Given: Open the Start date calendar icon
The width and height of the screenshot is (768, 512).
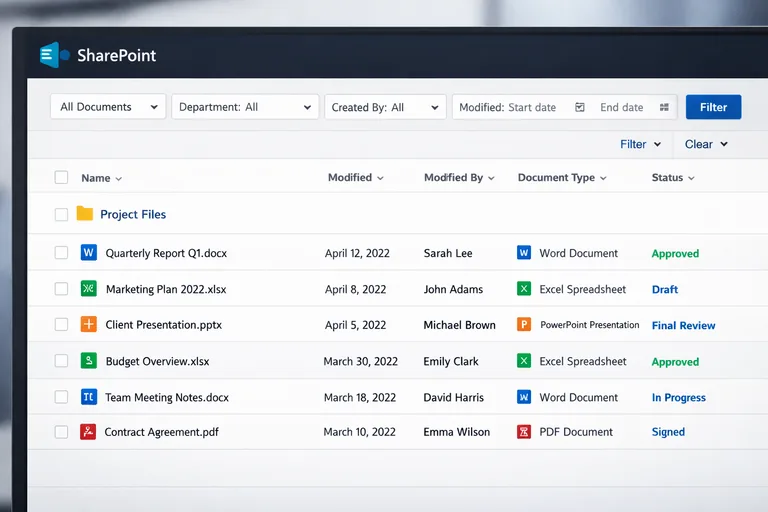Looking at the screenshot, I should click(580, 107).
